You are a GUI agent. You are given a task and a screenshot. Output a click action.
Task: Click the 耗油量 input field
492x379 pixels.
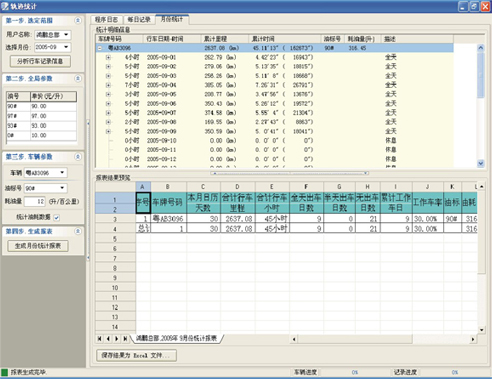click(x=35, y=202)
